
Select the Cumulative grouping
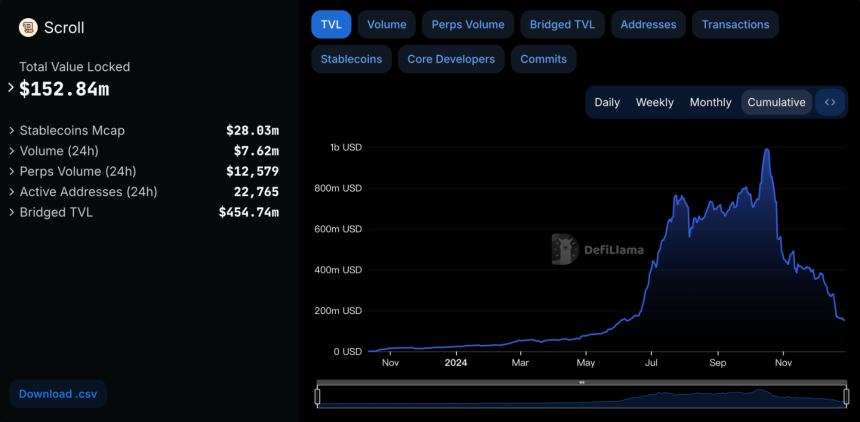pos(777,102)
